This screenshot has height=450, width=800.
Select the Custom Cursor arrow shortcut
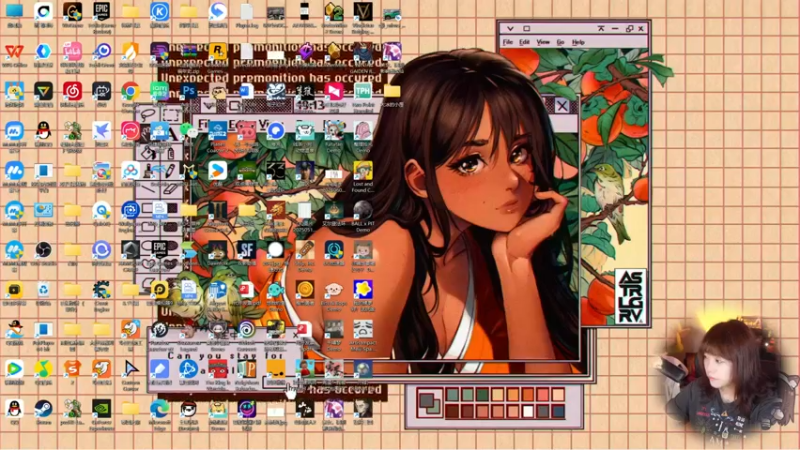tap(131, 369)
